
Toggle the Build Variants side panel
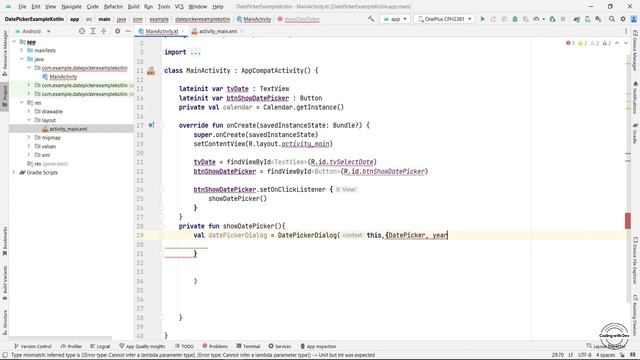4,282
